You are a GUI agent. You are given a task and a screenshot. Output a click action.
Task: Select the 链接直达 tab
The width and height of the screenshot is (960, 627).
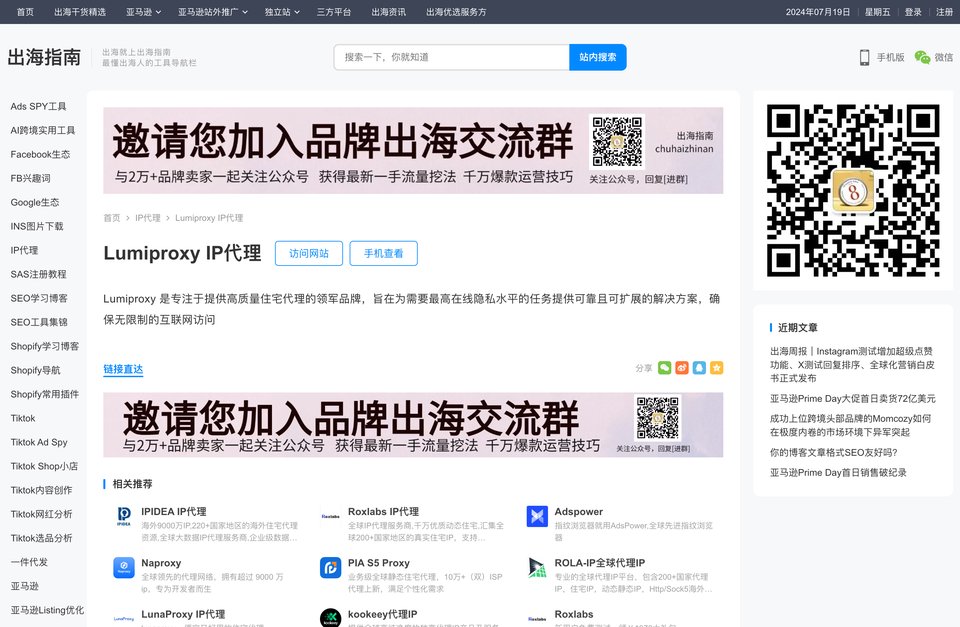click(123, 369)
